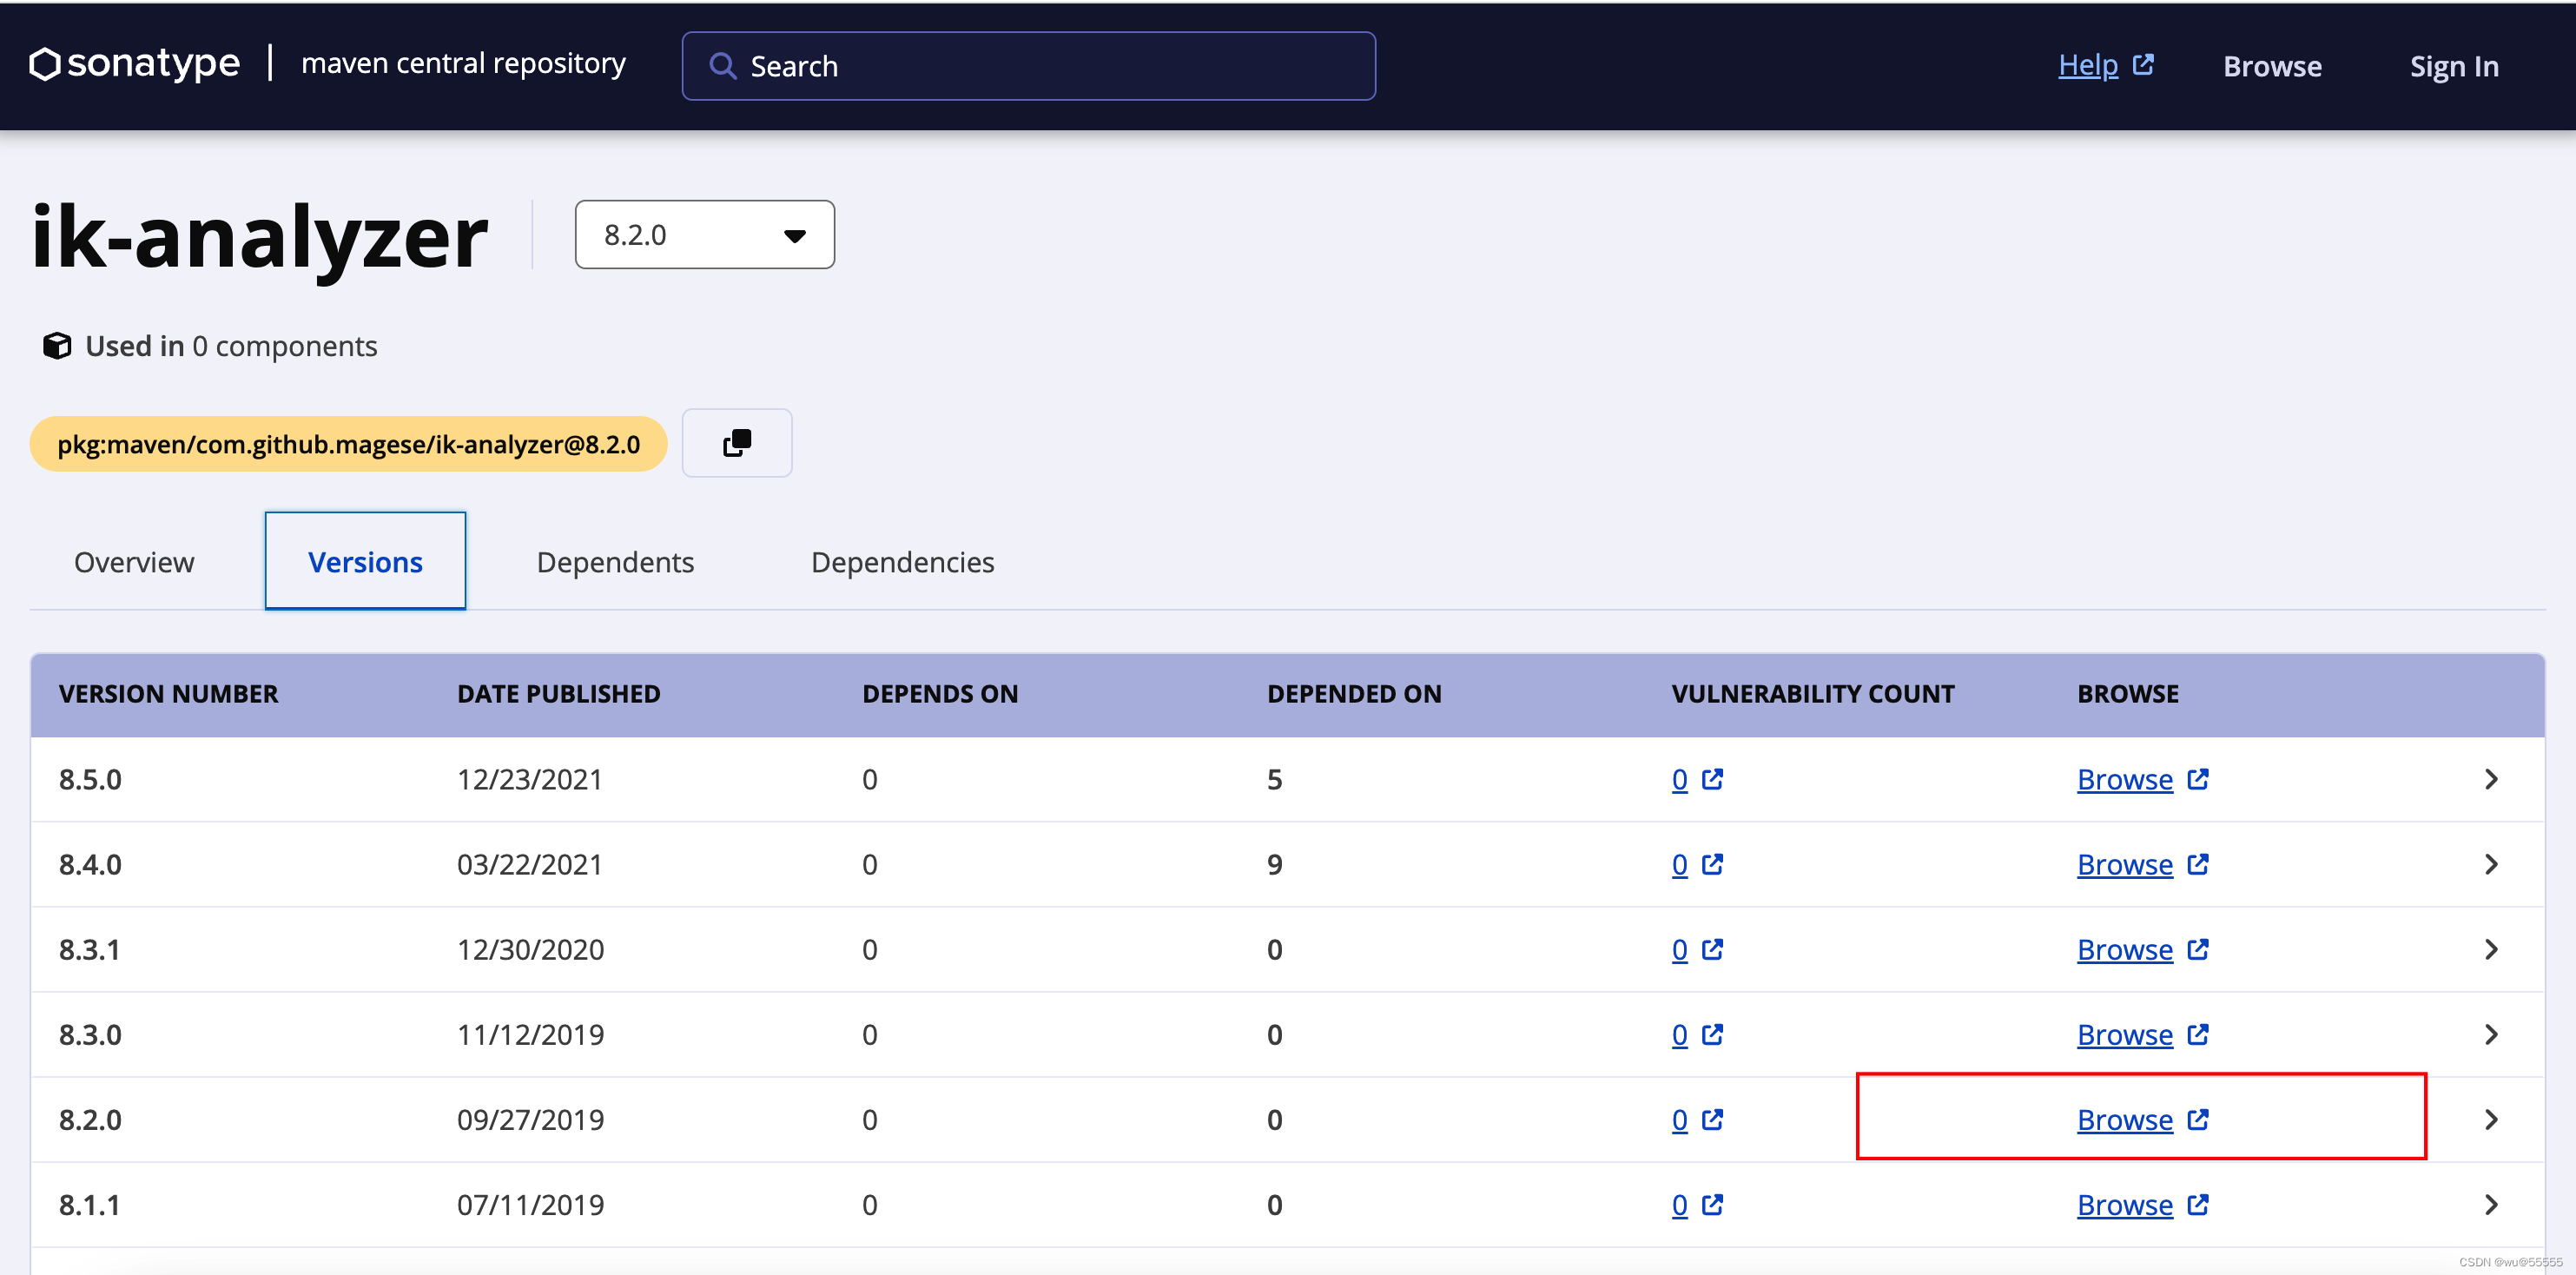Click the Browse external link icon for 8.4.0

[x=2202, y=864]
